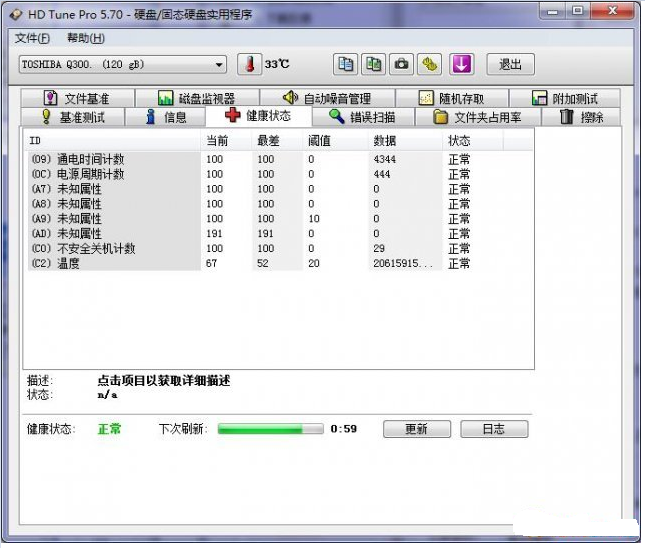The width and height of the screenshot is (645, 548).
Task: Switch to the 擦除 tab
Action: (581, 117)
